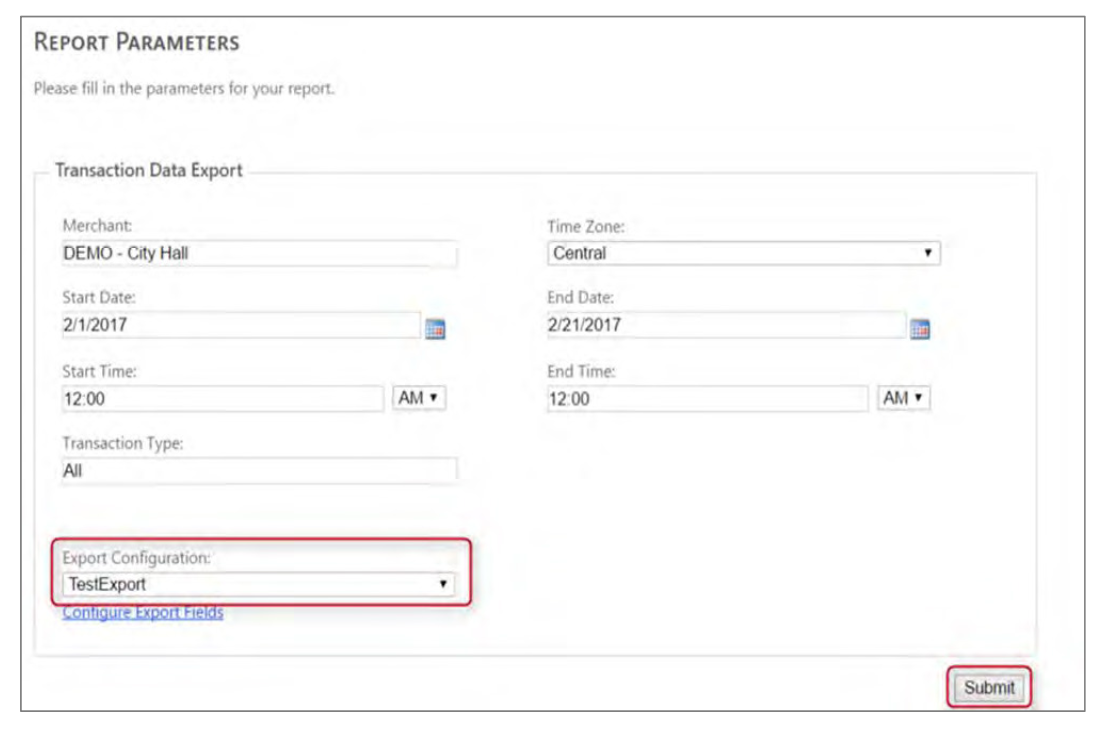This screenshot has width=1108, height=734.
Task: Focus the Start Date field showing 2/1/2017
Action: (x=240, y=325)
